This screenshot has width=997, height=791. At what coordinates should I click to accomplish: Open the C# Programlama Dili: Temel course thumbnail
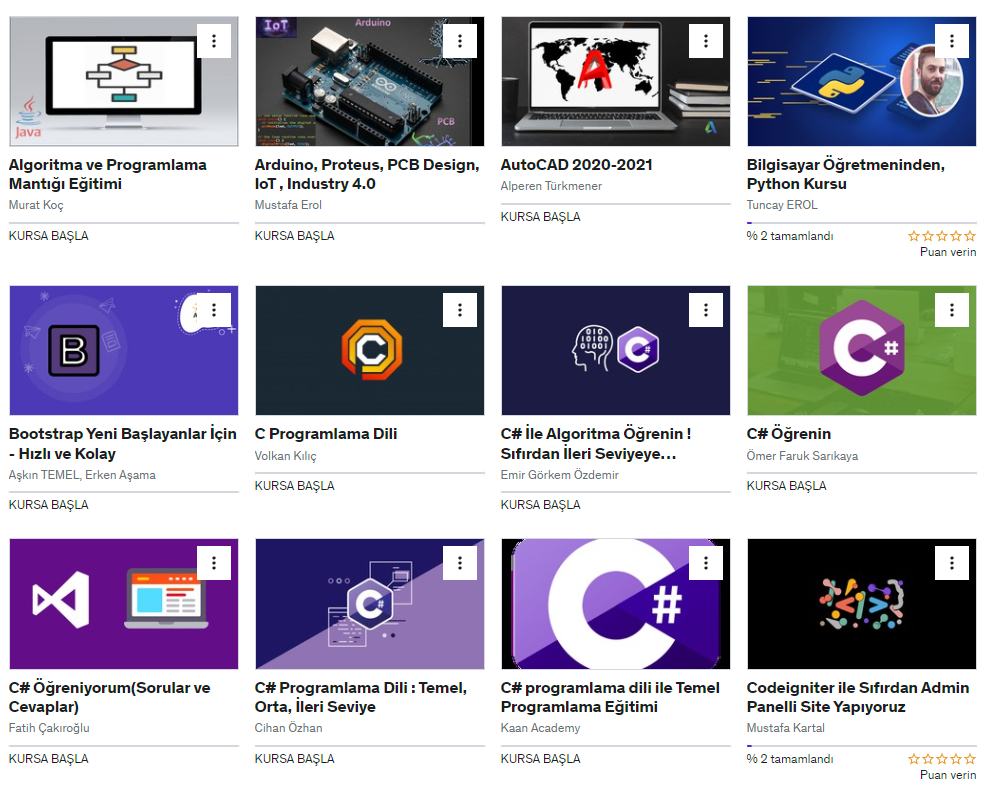(x=370, y=604)
